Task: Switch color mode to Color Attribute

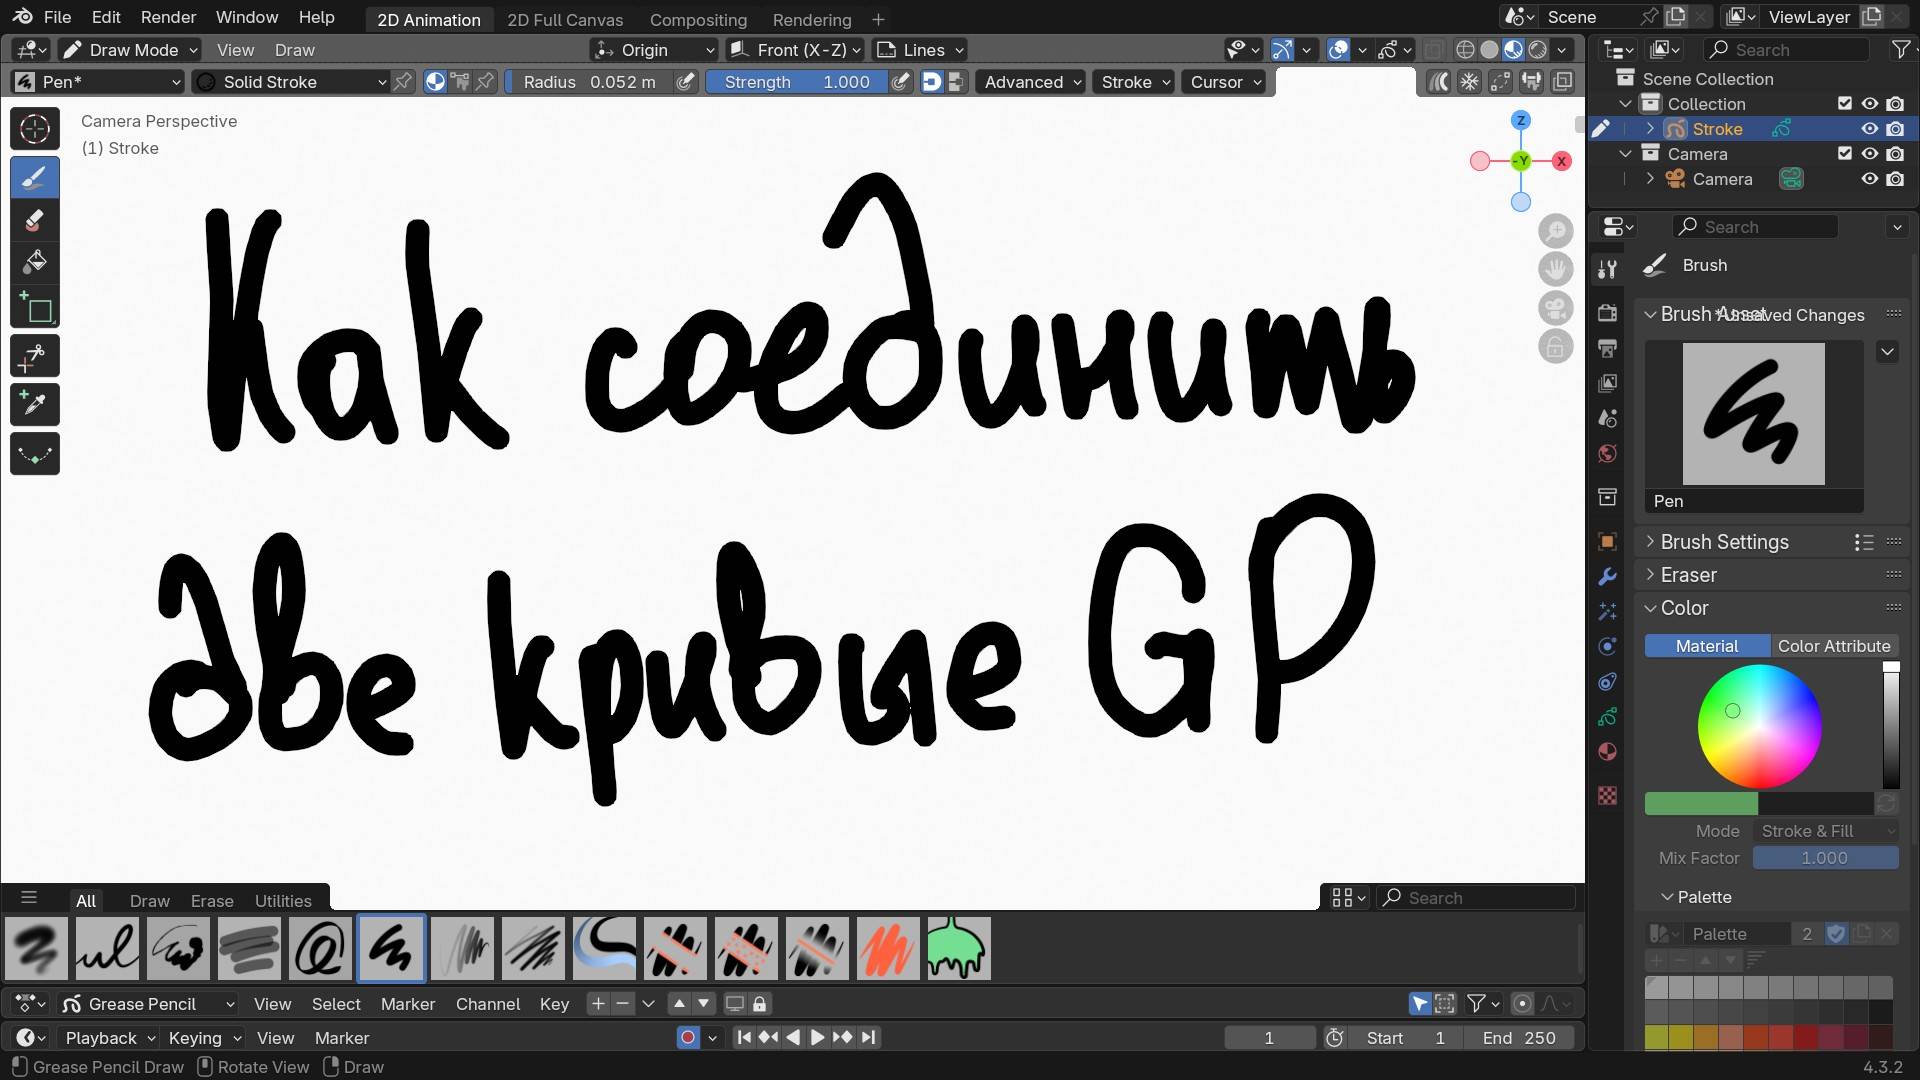Action: (1836, 645)
